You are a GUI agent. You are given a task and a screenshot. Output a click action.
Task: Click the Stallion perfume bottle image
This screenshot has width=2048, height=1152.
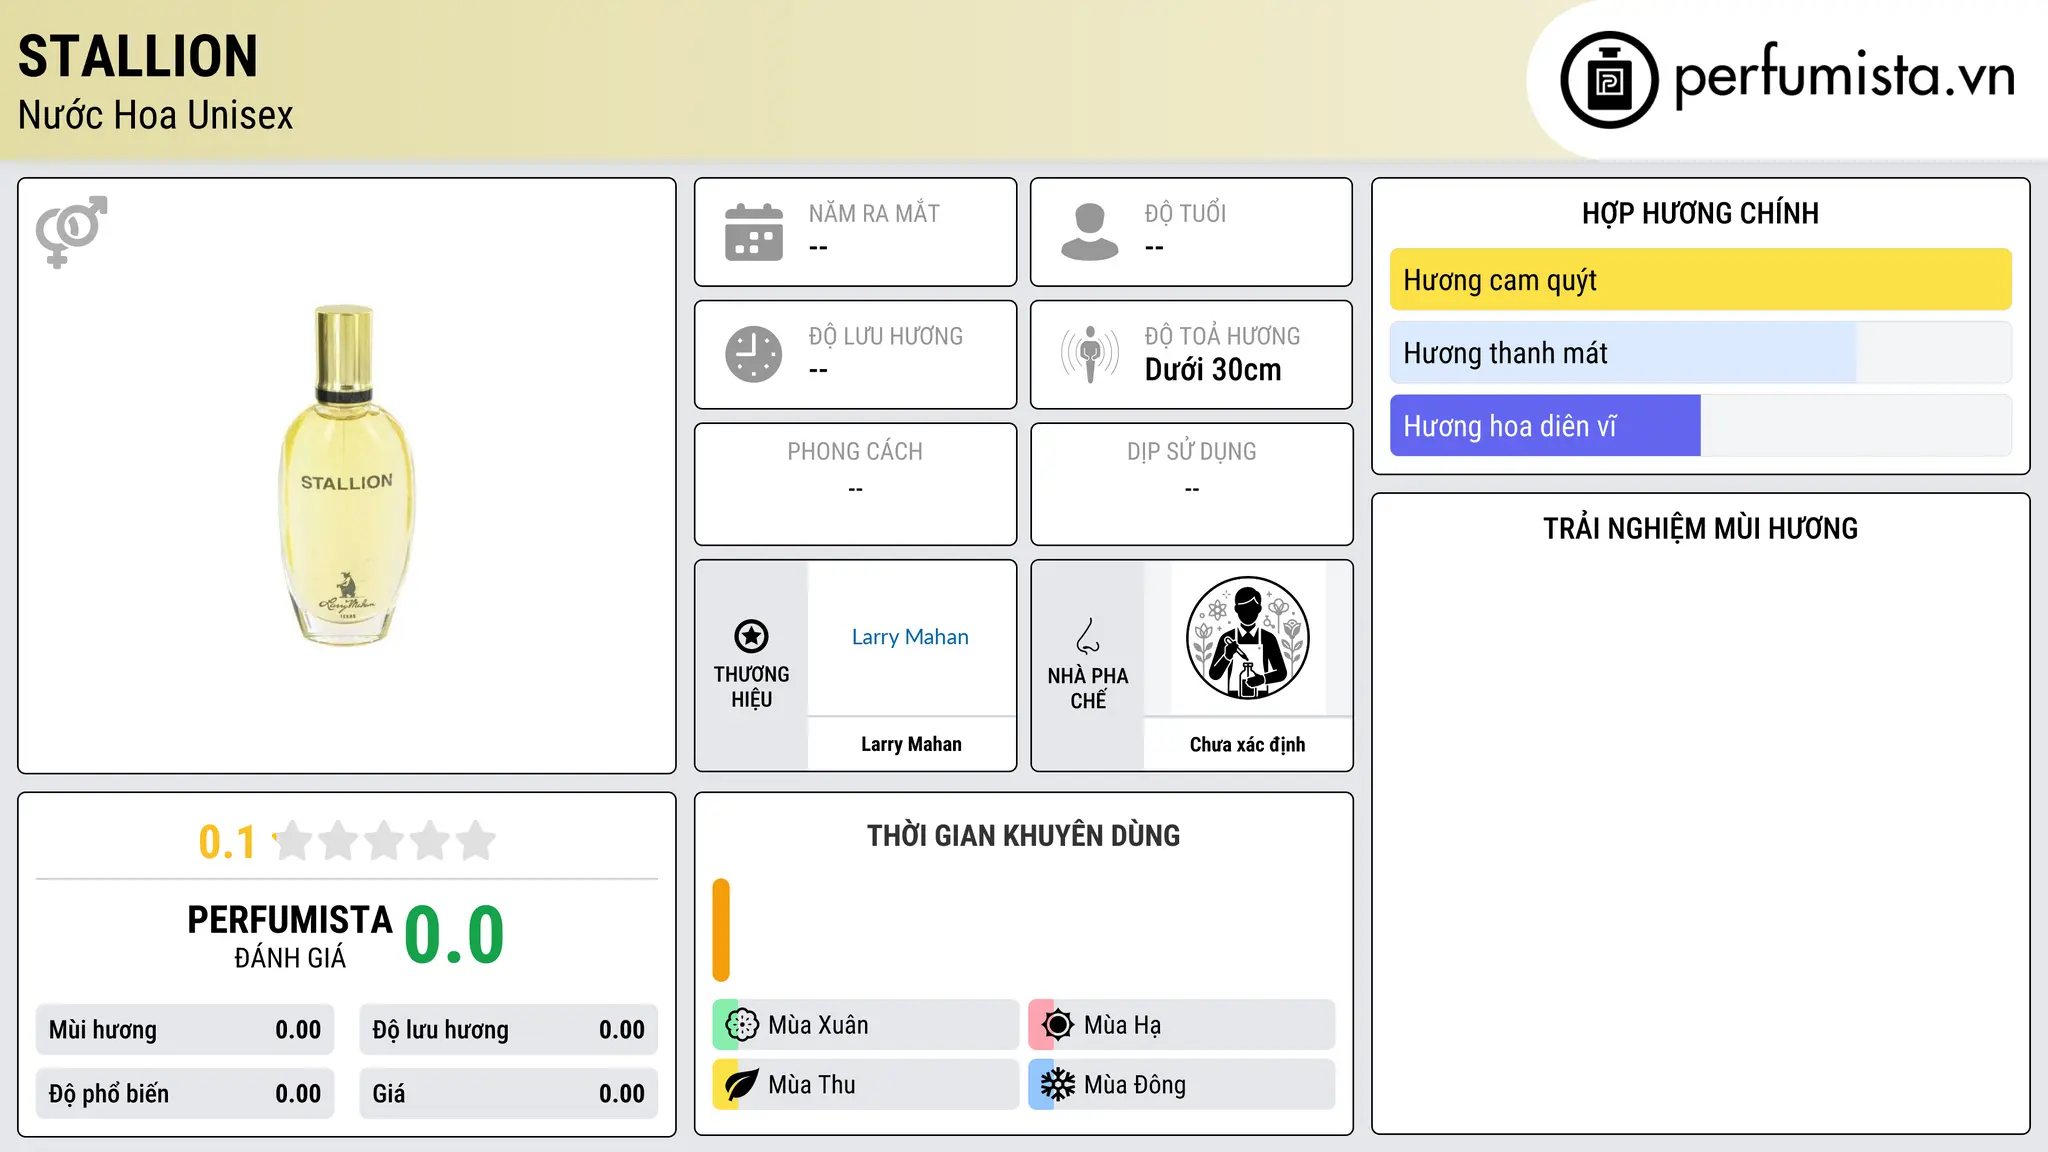click(346, 475)
